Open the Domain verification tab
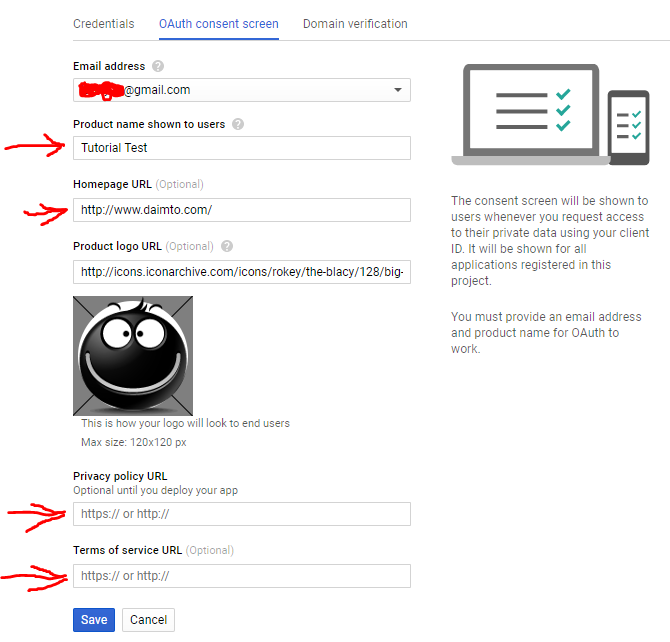Screen dimensions: 670x642 (355, 24)
